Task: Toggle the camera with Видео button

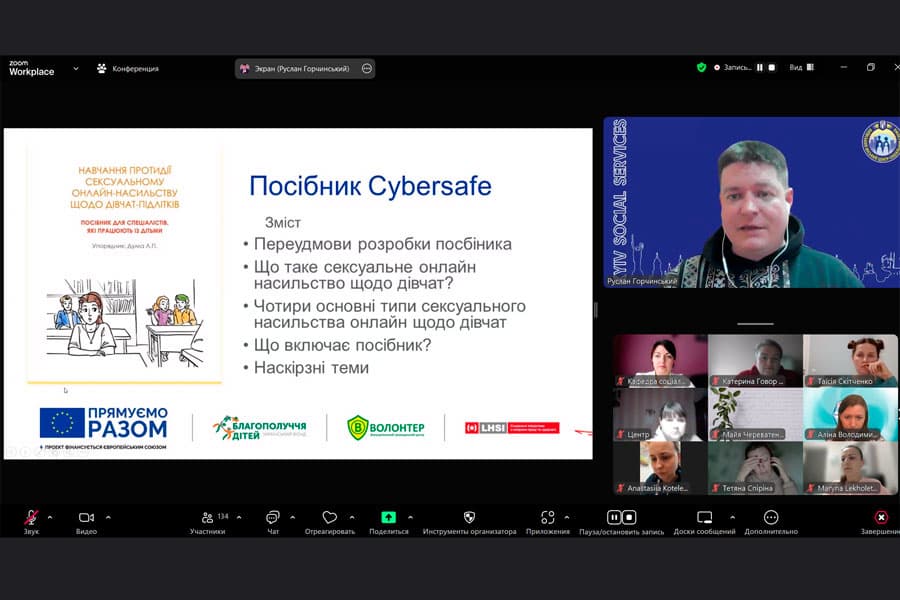Action: [86, 517]
